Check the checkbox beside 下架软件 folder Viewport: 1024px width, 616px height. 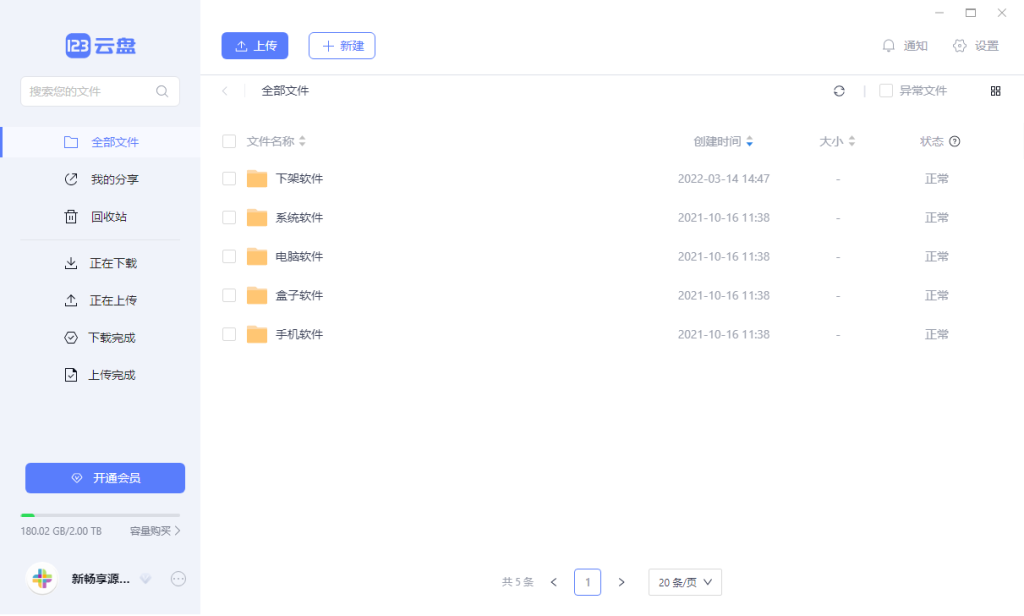(x=229, y=178)
